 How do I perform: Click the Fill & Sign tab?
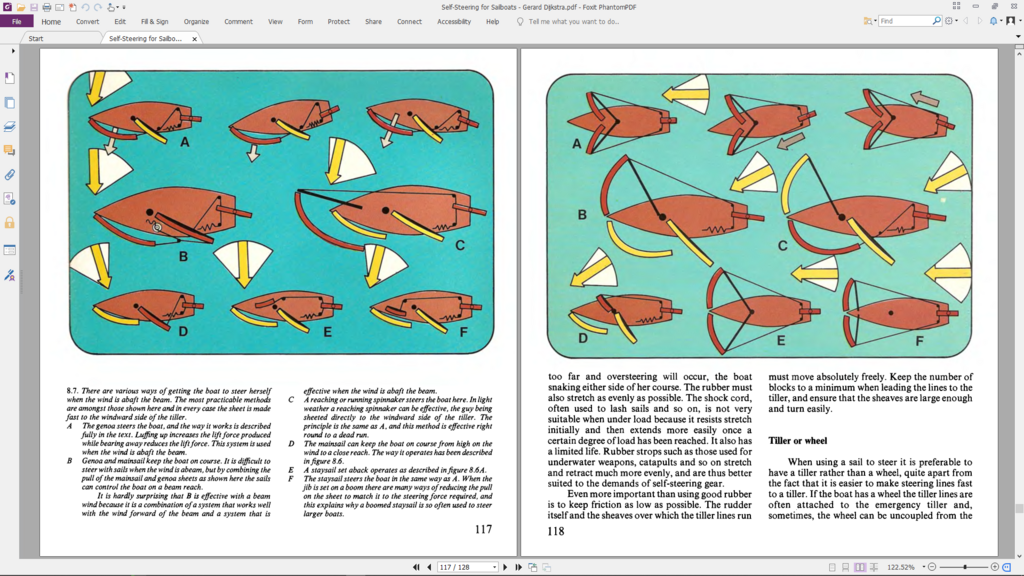155,22
